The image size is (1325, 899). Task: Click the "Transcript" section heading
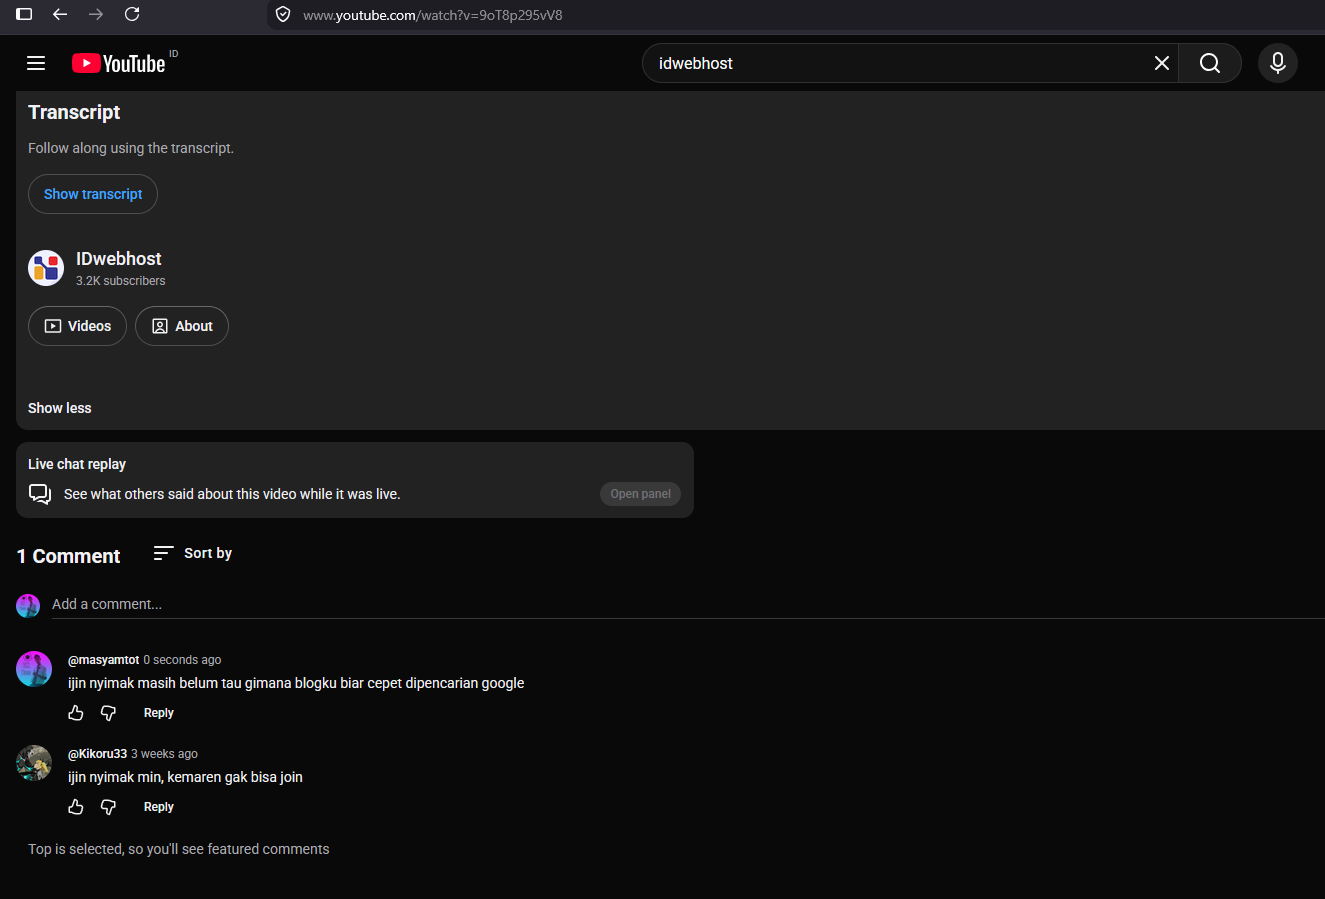74,112
